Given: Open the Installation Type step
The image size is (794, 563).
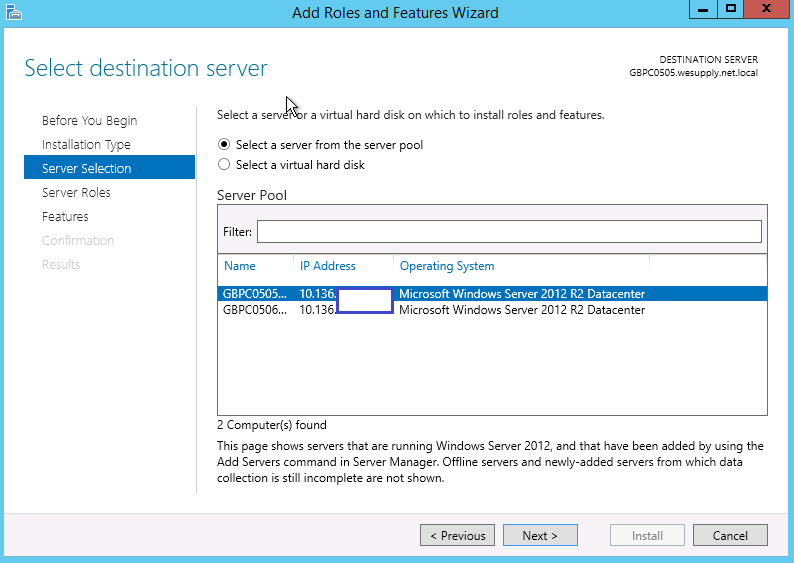Looking at the screenshot, I should point(86,145).
